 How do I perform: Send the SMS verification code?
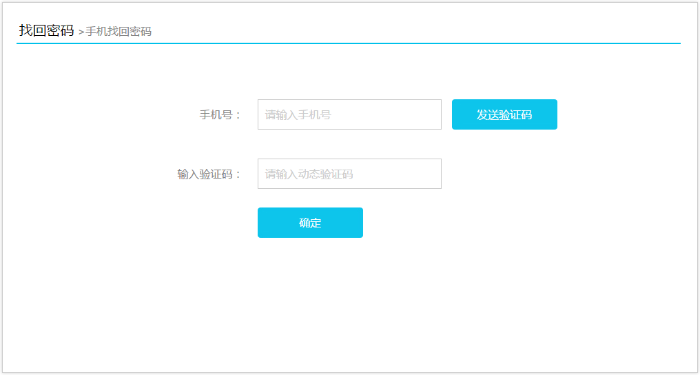click(x=504, y=114)
